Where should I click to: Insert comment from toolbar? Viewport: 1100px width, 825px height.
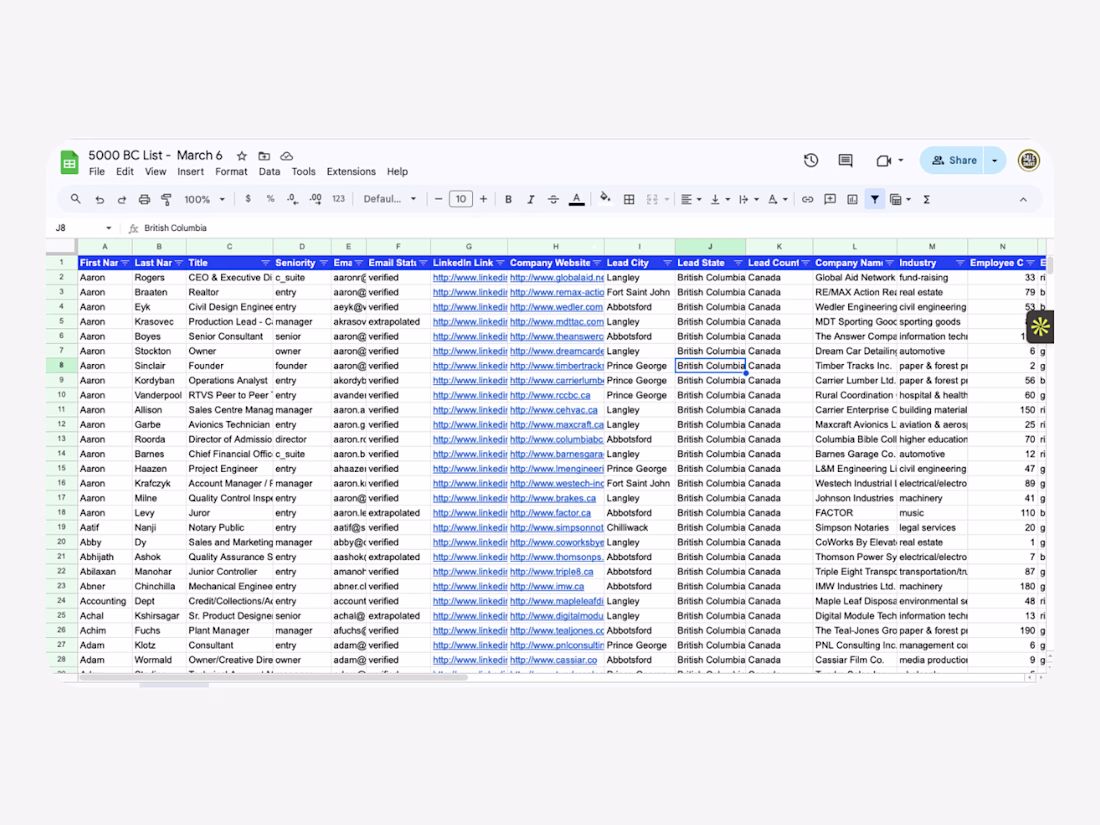pos(830,199)
